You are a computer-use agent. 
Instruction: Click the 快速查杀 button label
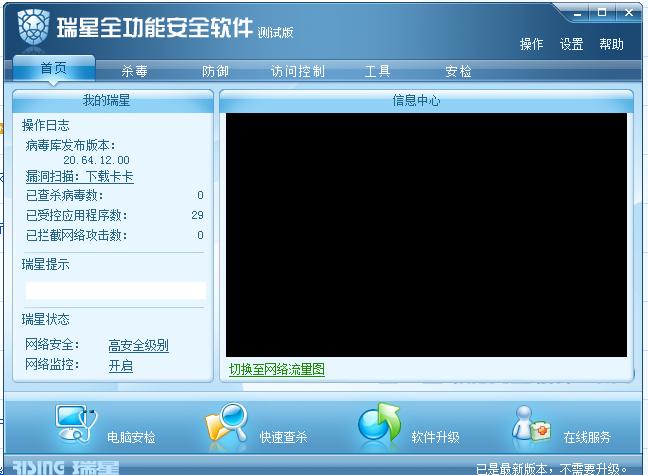point(284,437)
